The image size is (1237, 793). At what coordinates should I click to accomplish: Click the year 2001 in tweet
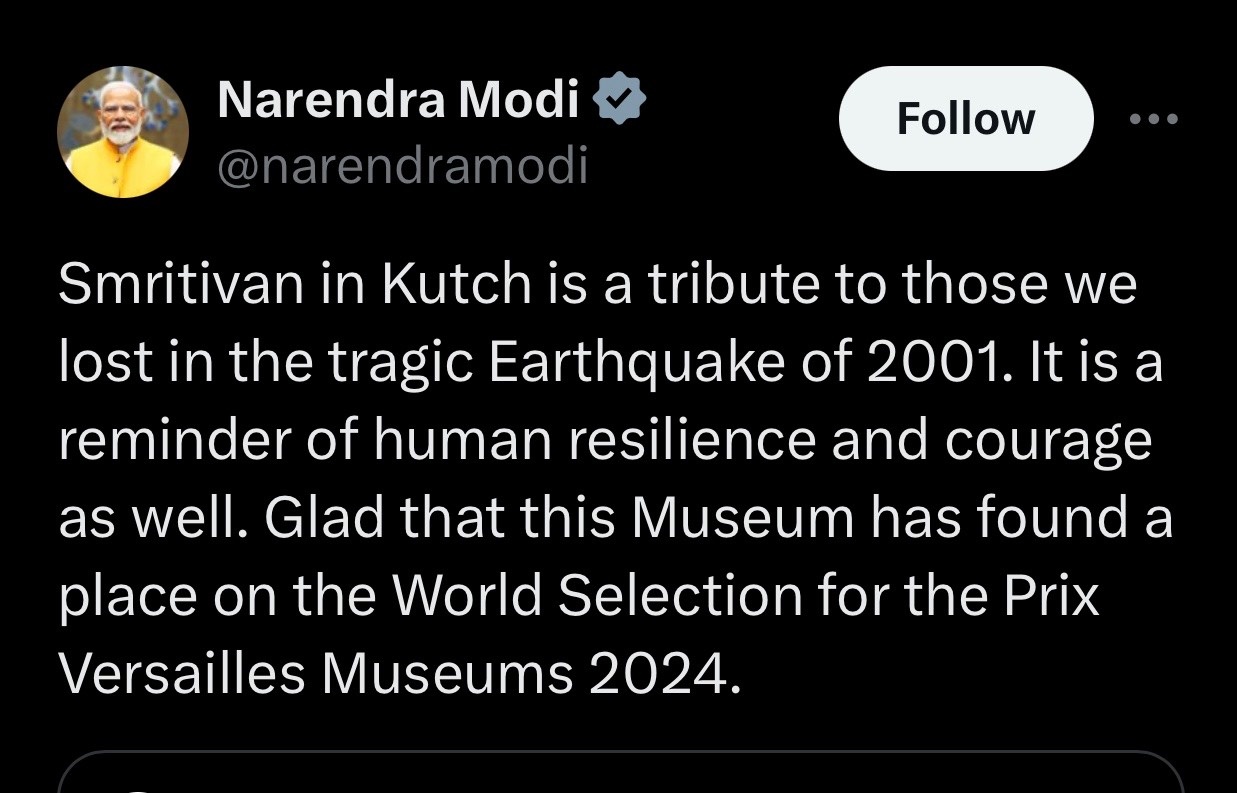(x=937, y=363)
